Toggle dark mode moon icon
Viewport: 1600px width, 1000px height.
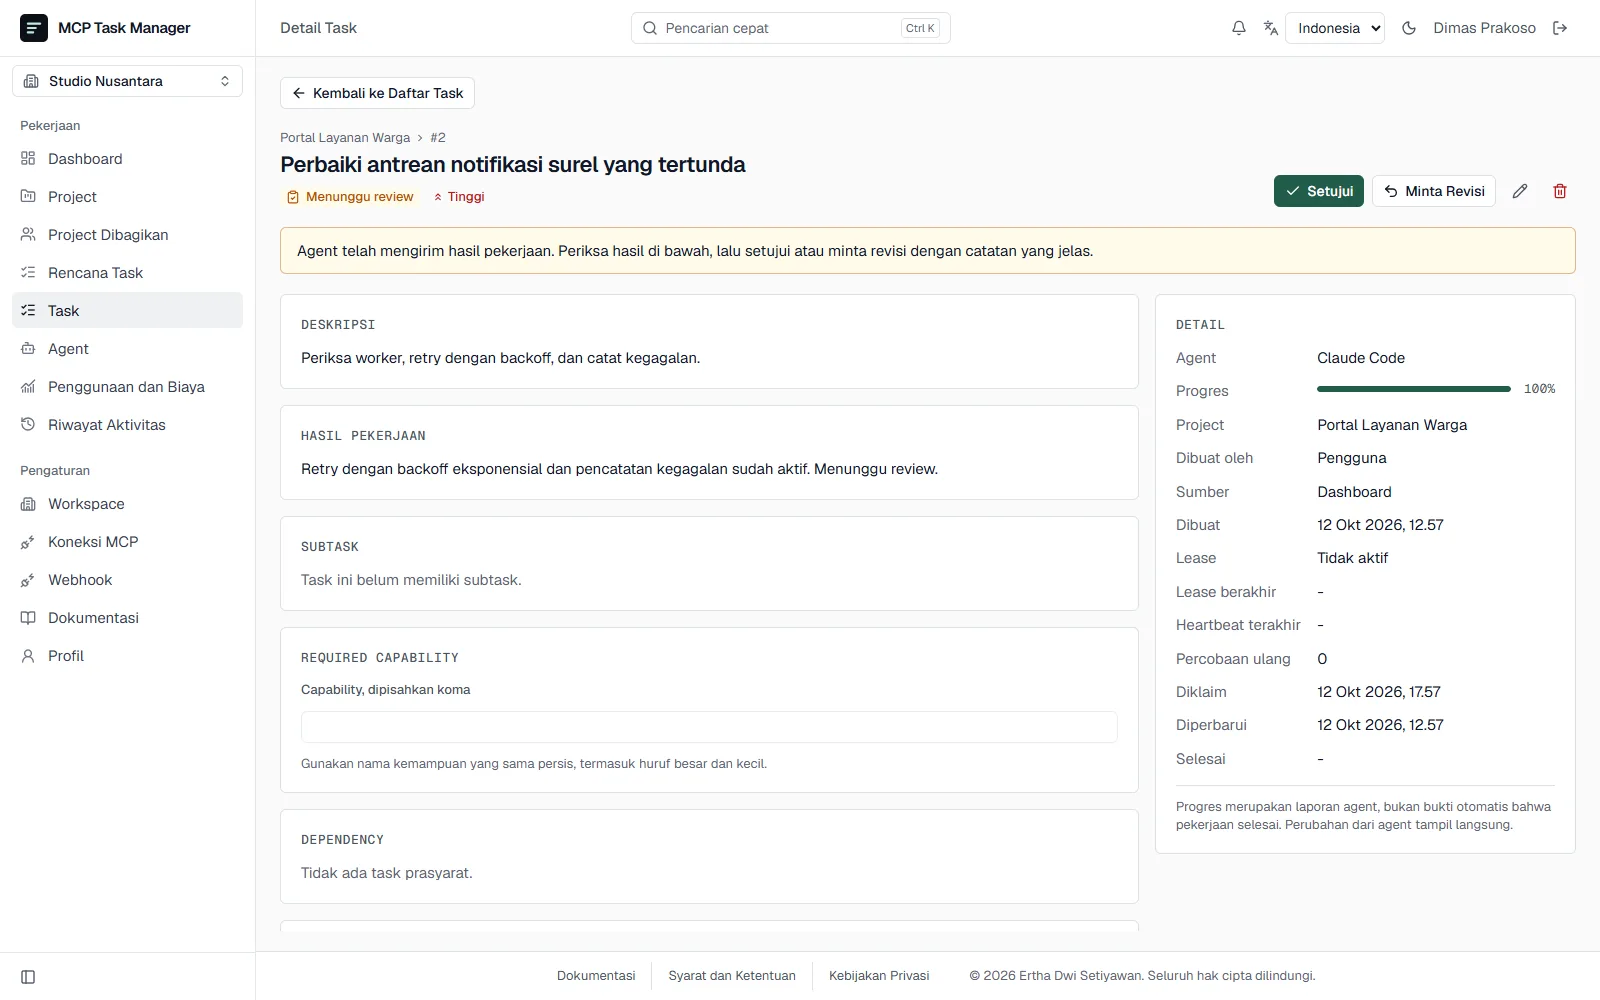click(x=1409, y=28)
